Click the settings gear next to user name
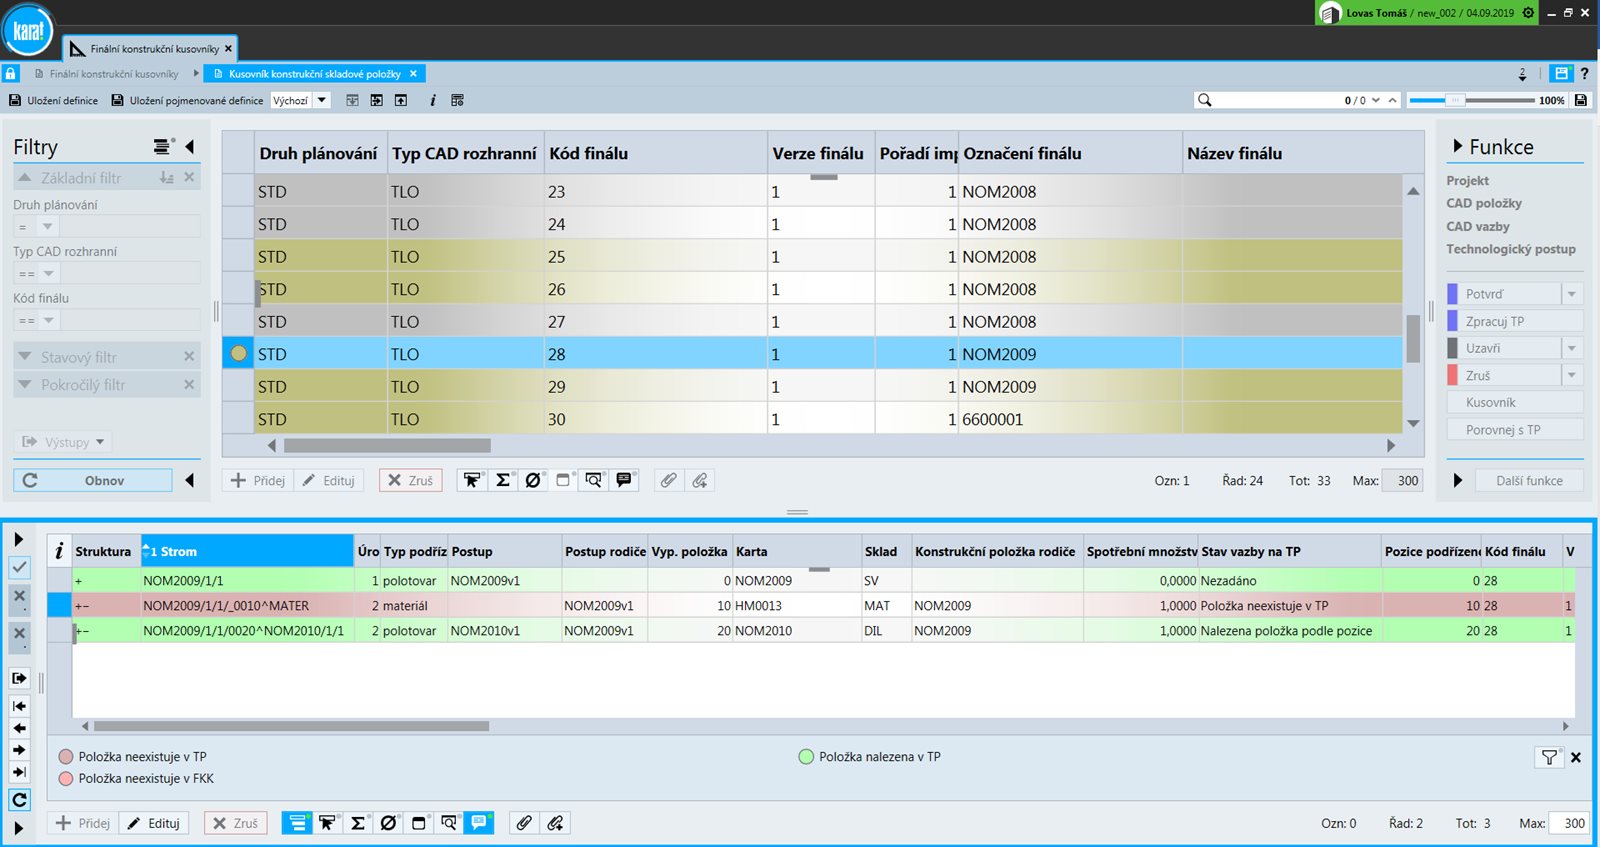This screenshot has height=847, width=1600. [1528, 13]
